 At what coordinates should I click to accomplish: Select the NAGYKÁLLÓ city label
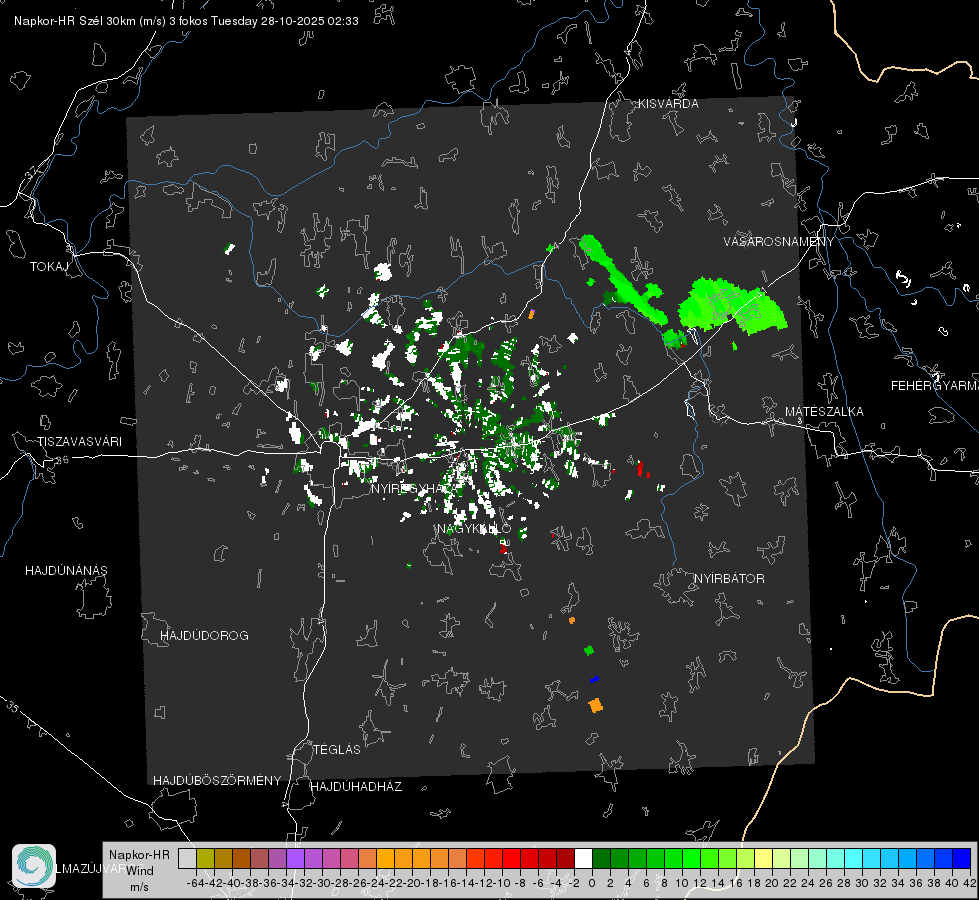coord(474,530)
